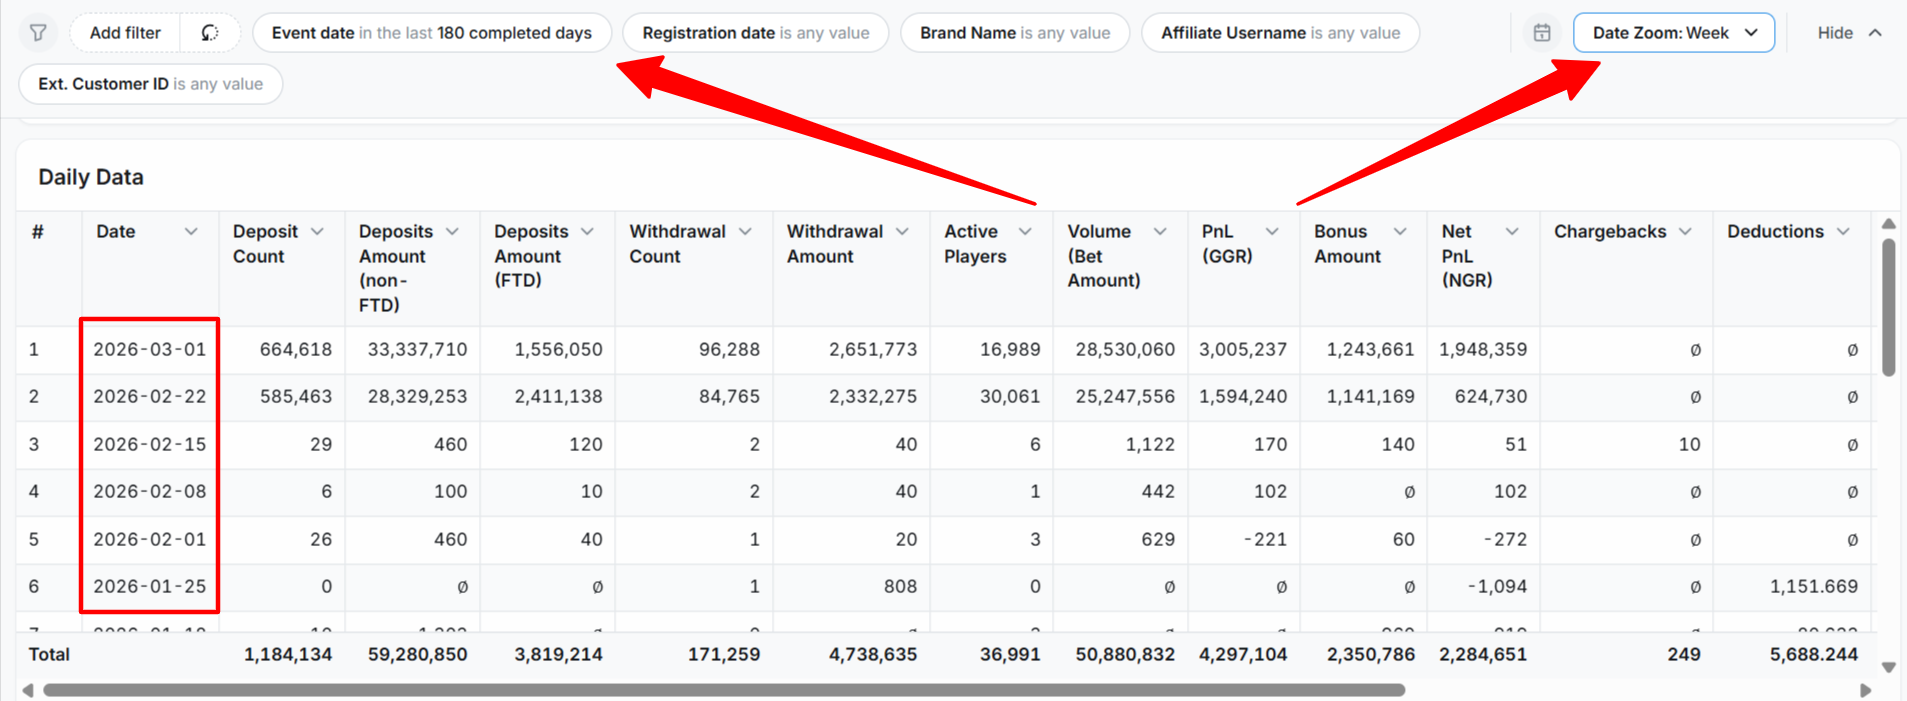This screenshot has width=1907, height=701.
Task: Click the scroll right arrow
Action: point(1865,690)
